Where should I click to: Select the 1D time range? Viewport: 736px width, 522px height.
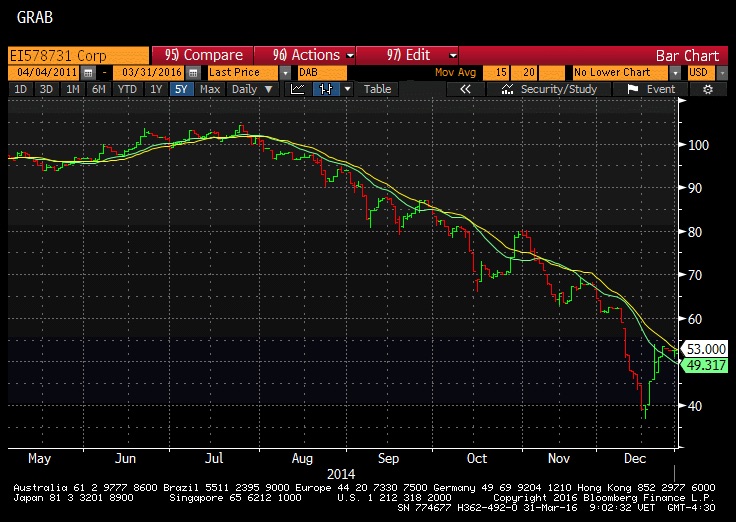20,89
